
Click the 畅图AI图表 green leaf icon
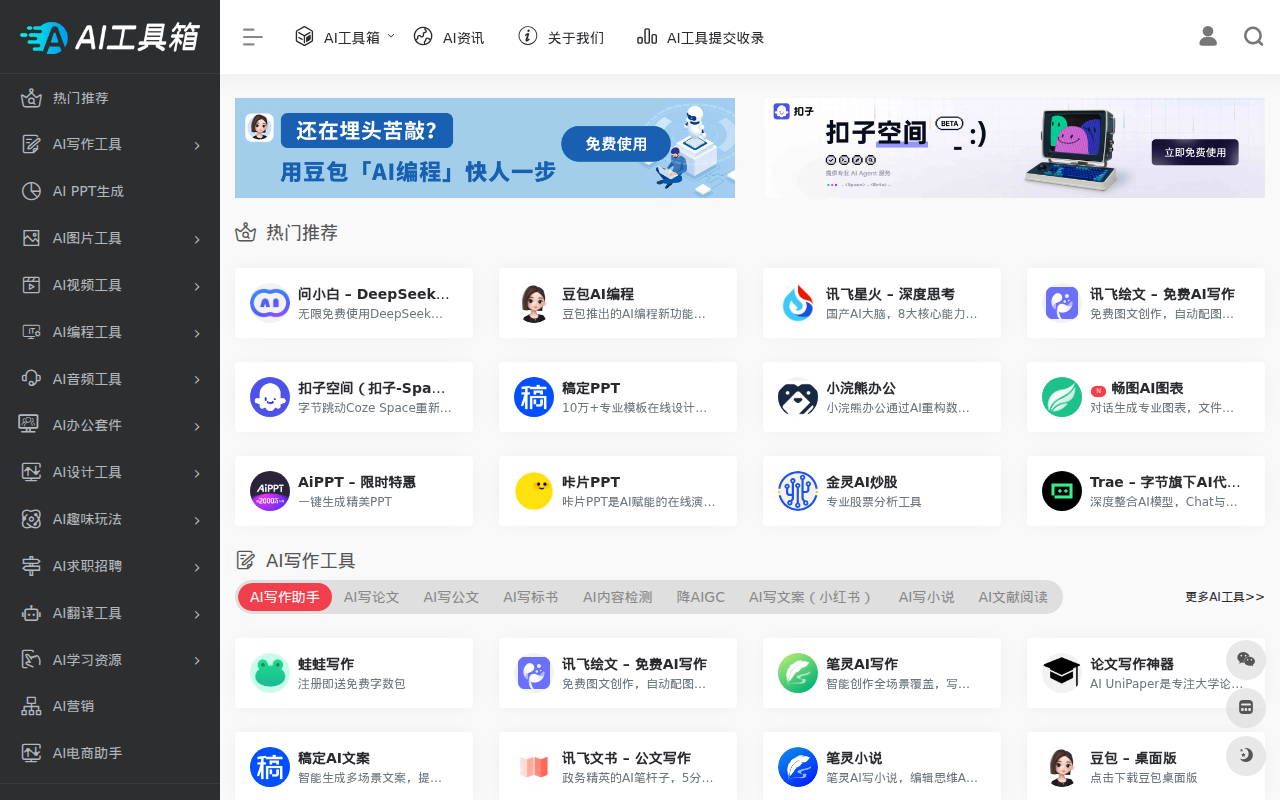point(1062,397)
